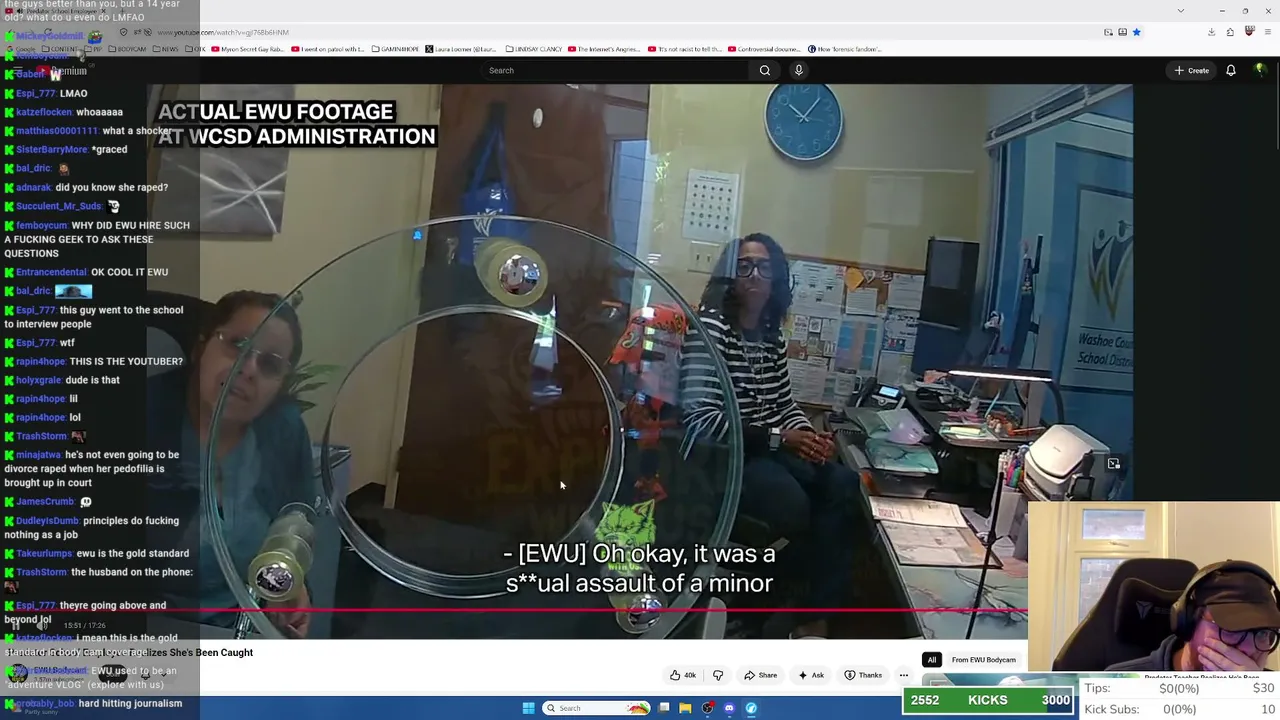
Task: Click chat username Succulent_Mr_Suds
Action: coord(58,206)
